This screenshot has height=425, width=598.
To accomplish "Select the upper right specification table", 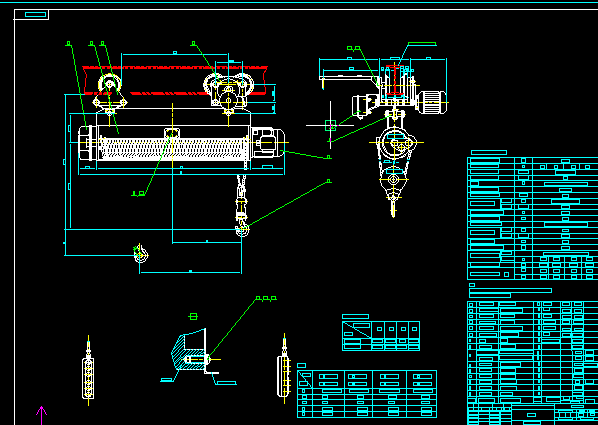I will 532,218.
